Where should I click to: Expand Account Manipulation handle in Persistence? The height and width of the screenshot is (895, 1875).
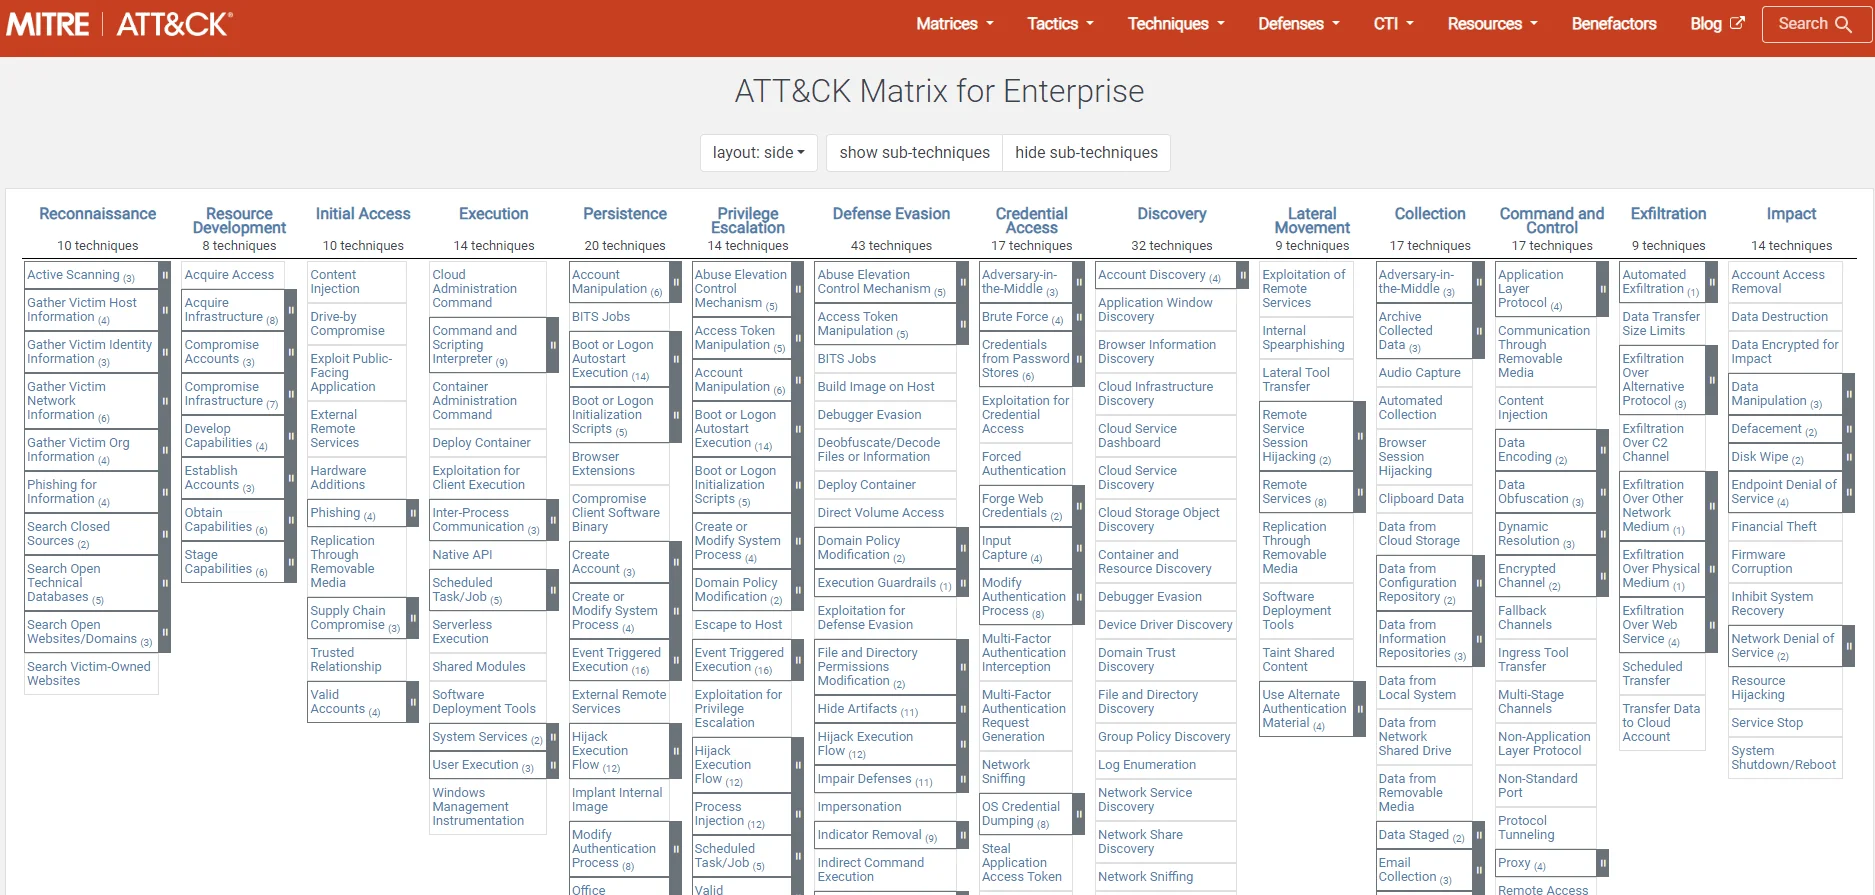tap(674, 282)
